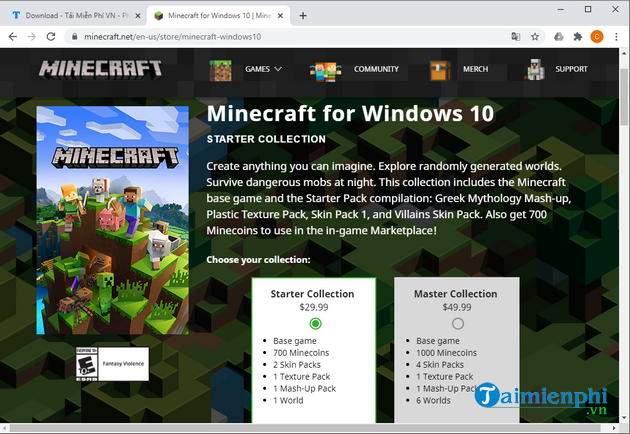Click the browser forward arrow
This screenshot has width=630, height=434.
click(32, 37)
